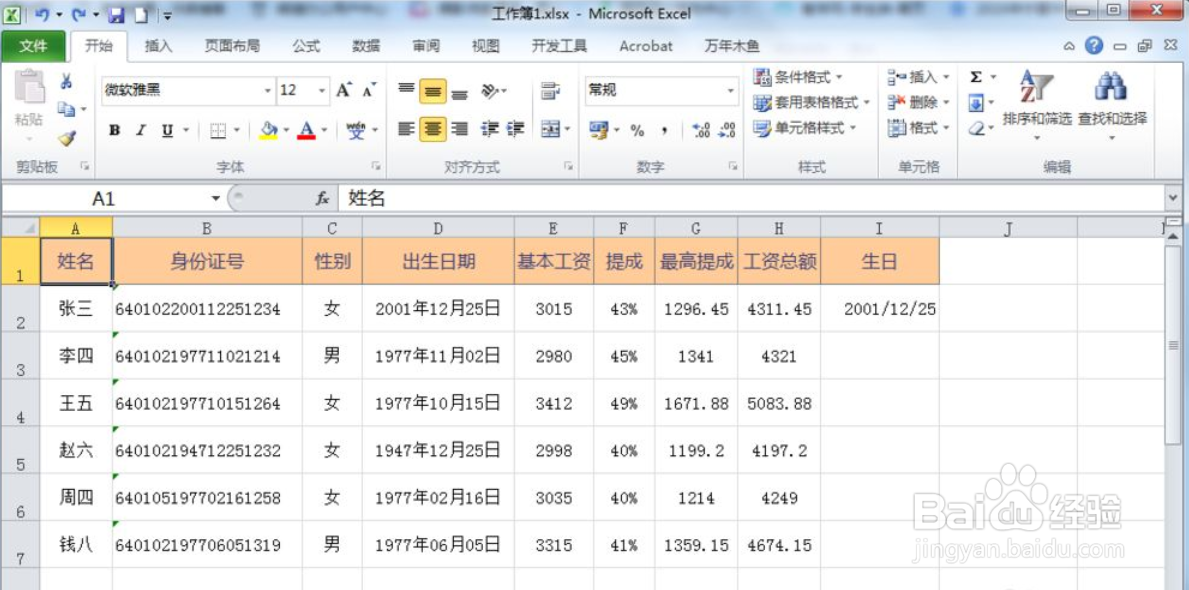This screenshot has width=1189, height=590.
Task: Click the 查找和选择 find and select icon
Action: 1110,90
